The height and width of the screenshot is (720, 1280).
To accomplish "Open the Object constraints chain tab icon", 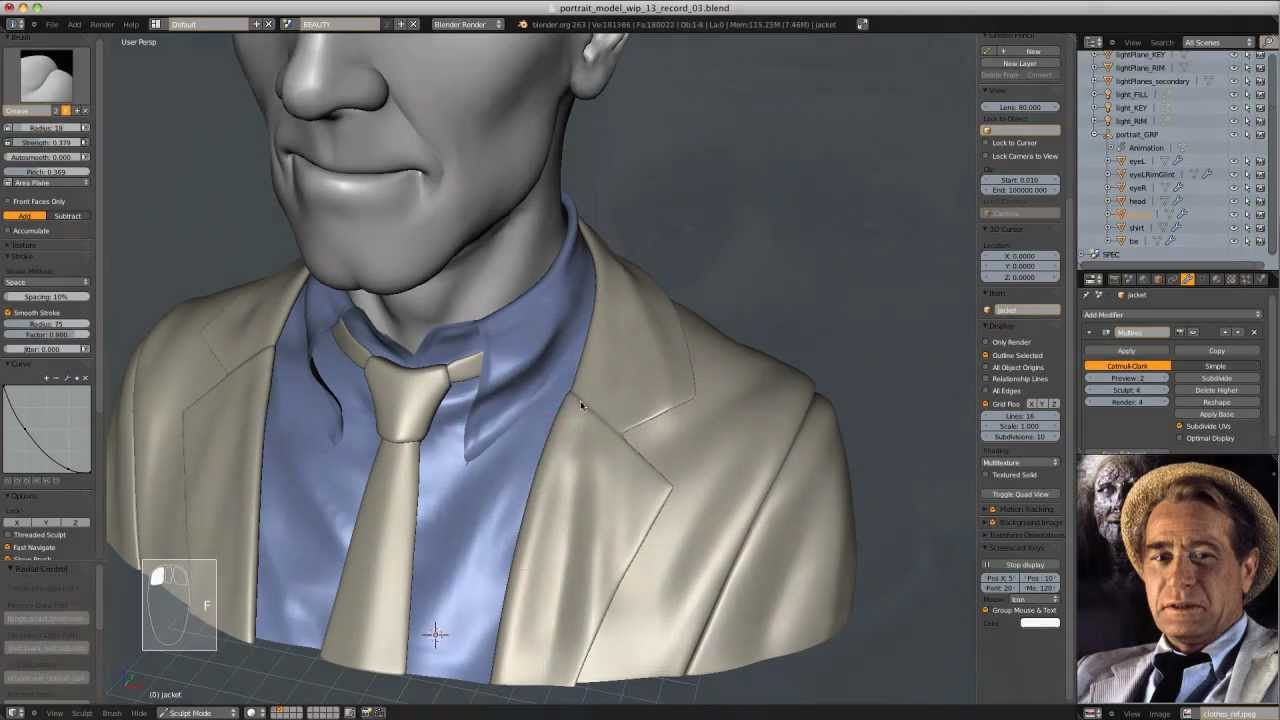I will 1173,280.
